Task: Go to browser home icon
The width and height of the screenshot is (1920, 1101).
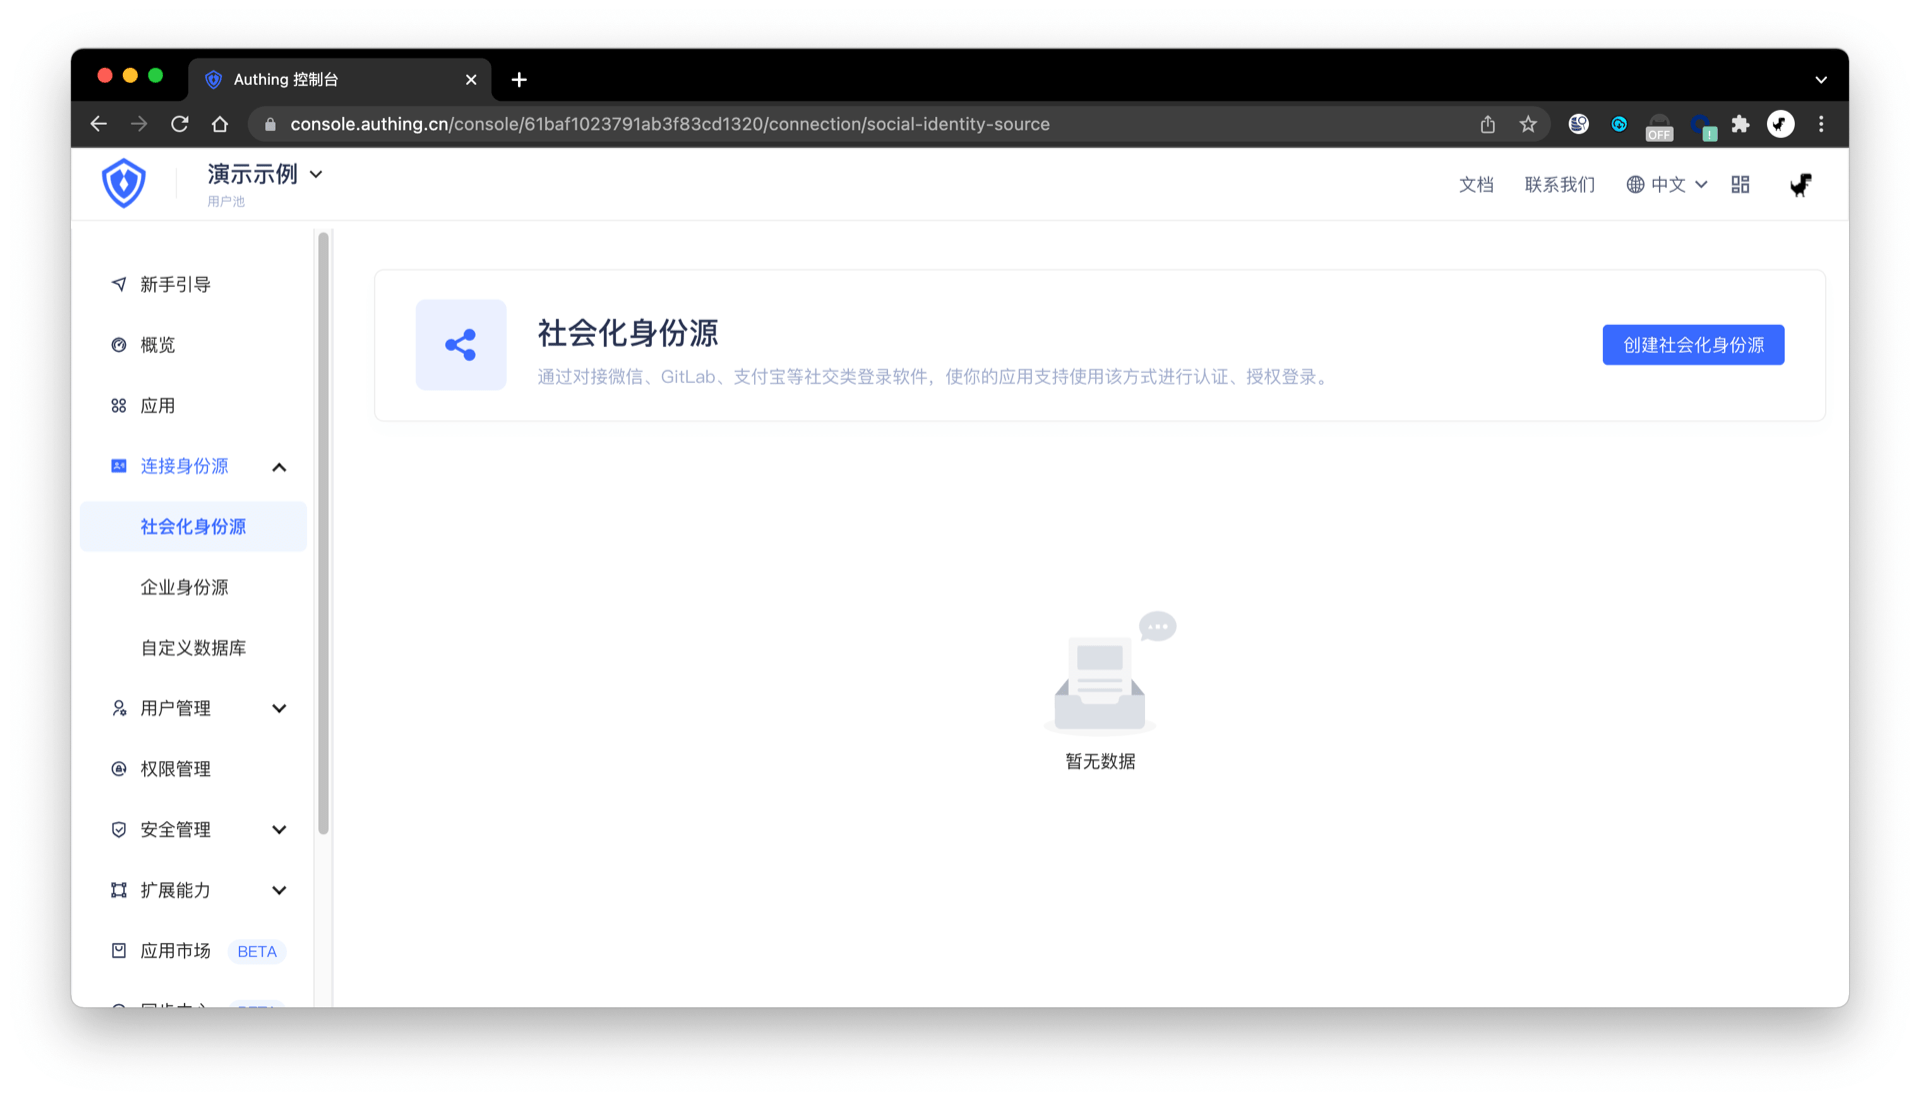Action: click(220, 124)
